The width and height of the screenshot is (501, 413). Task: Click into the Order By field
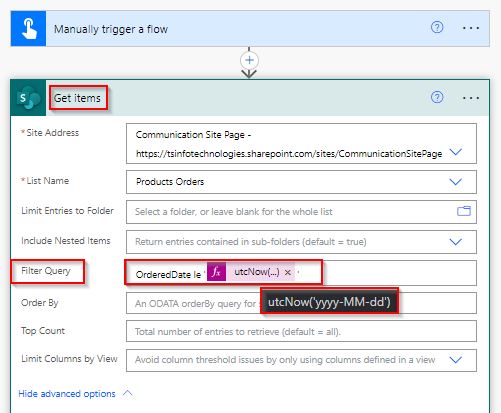301,303
